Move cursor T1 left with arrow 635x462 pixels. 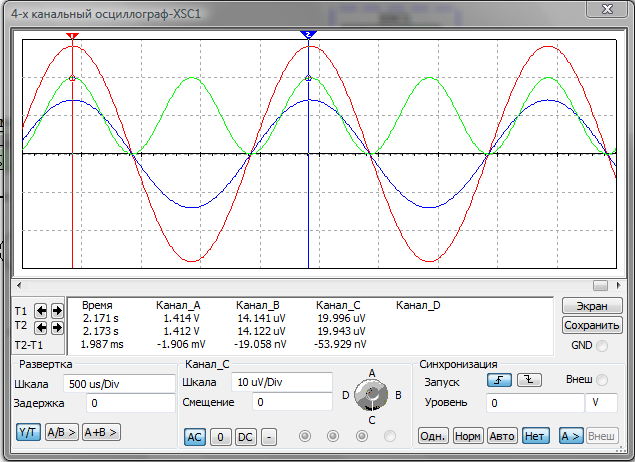41,311
